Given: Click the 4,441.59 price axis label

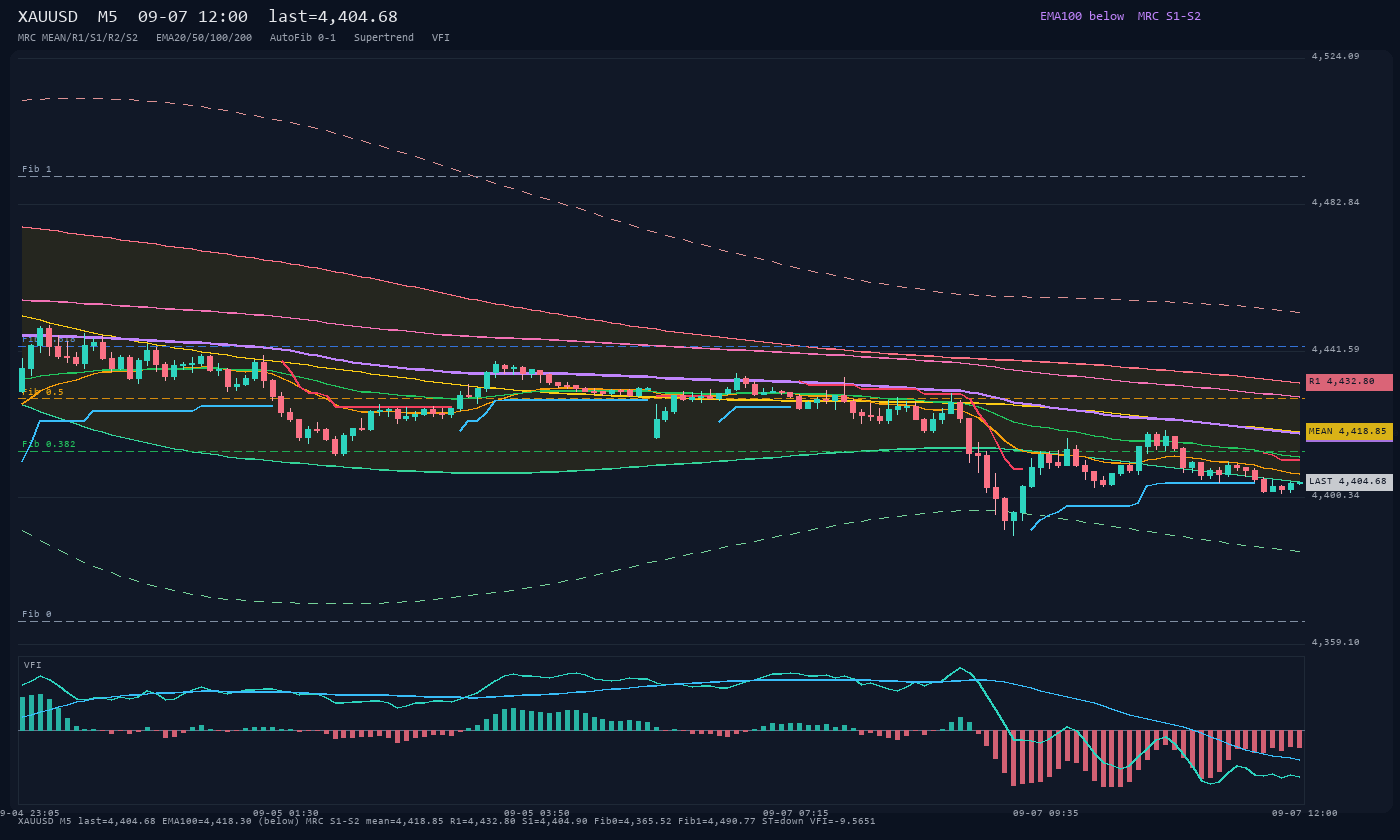Looking at the screenshot, I should coord(1336,349).
